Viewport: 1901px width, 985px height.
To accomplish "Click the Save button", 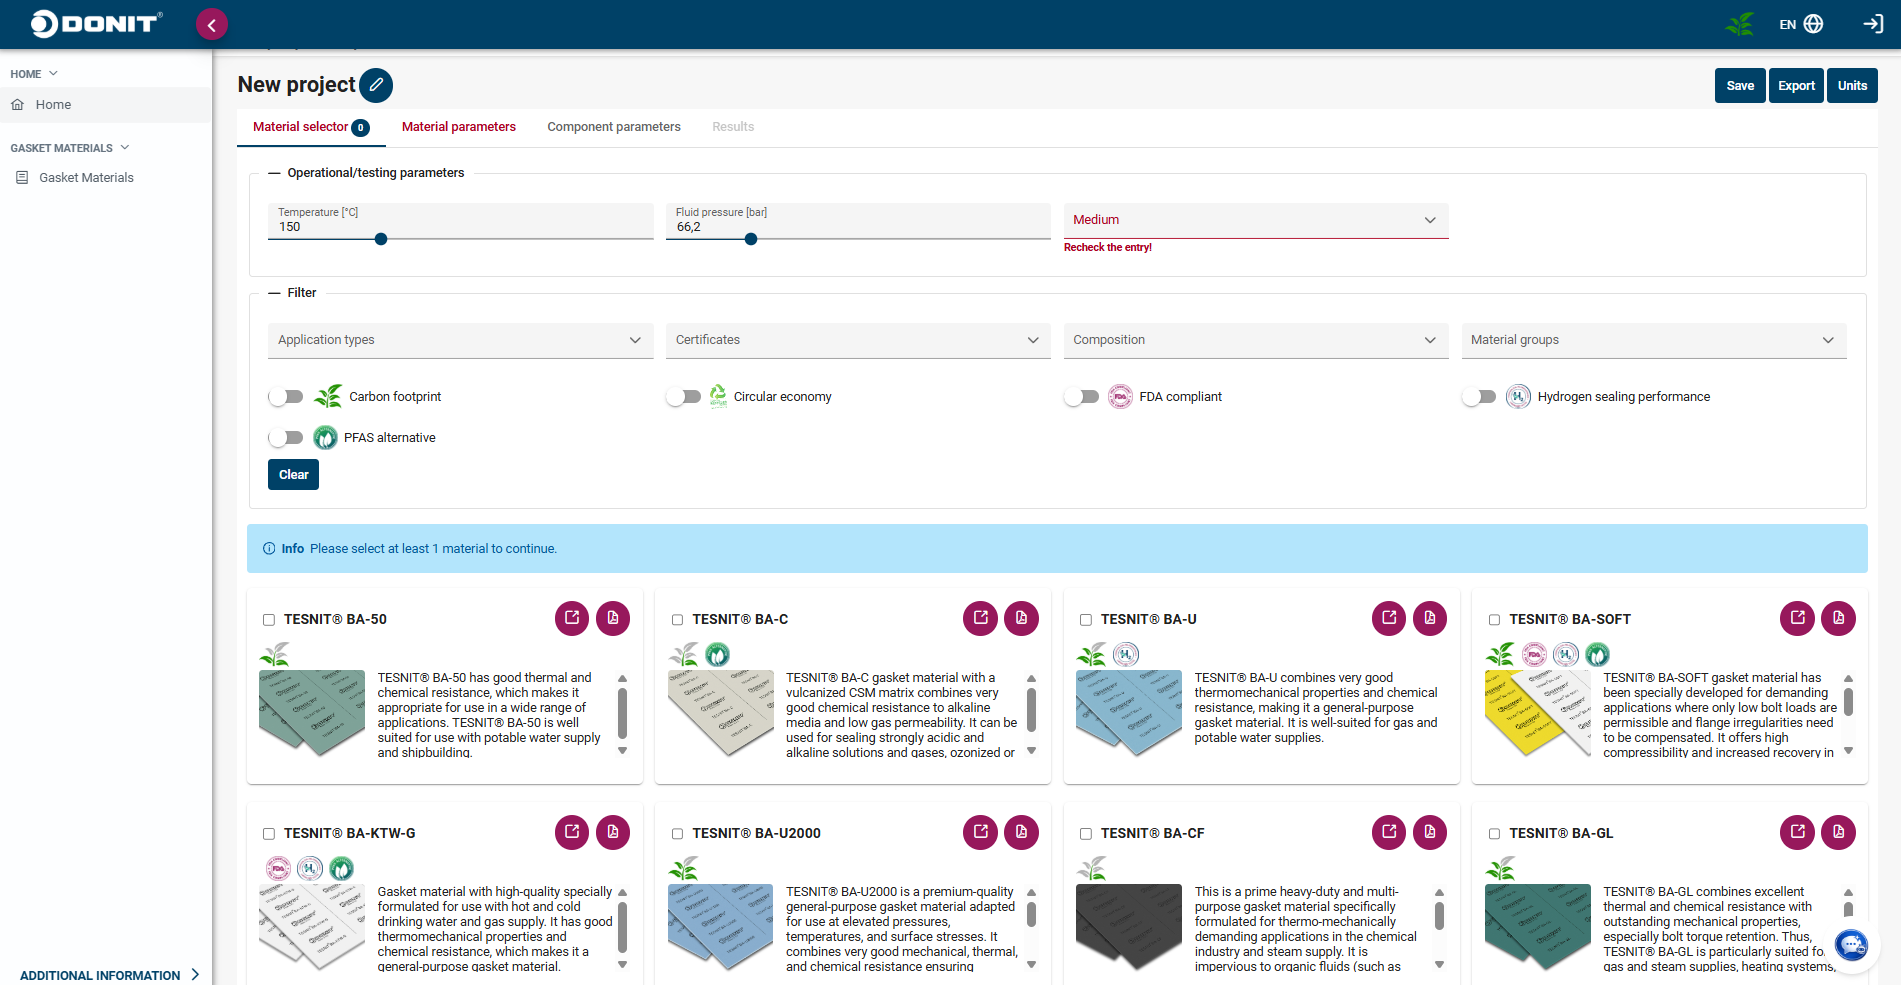I will pyautogui.click(x=1740, y=85).
